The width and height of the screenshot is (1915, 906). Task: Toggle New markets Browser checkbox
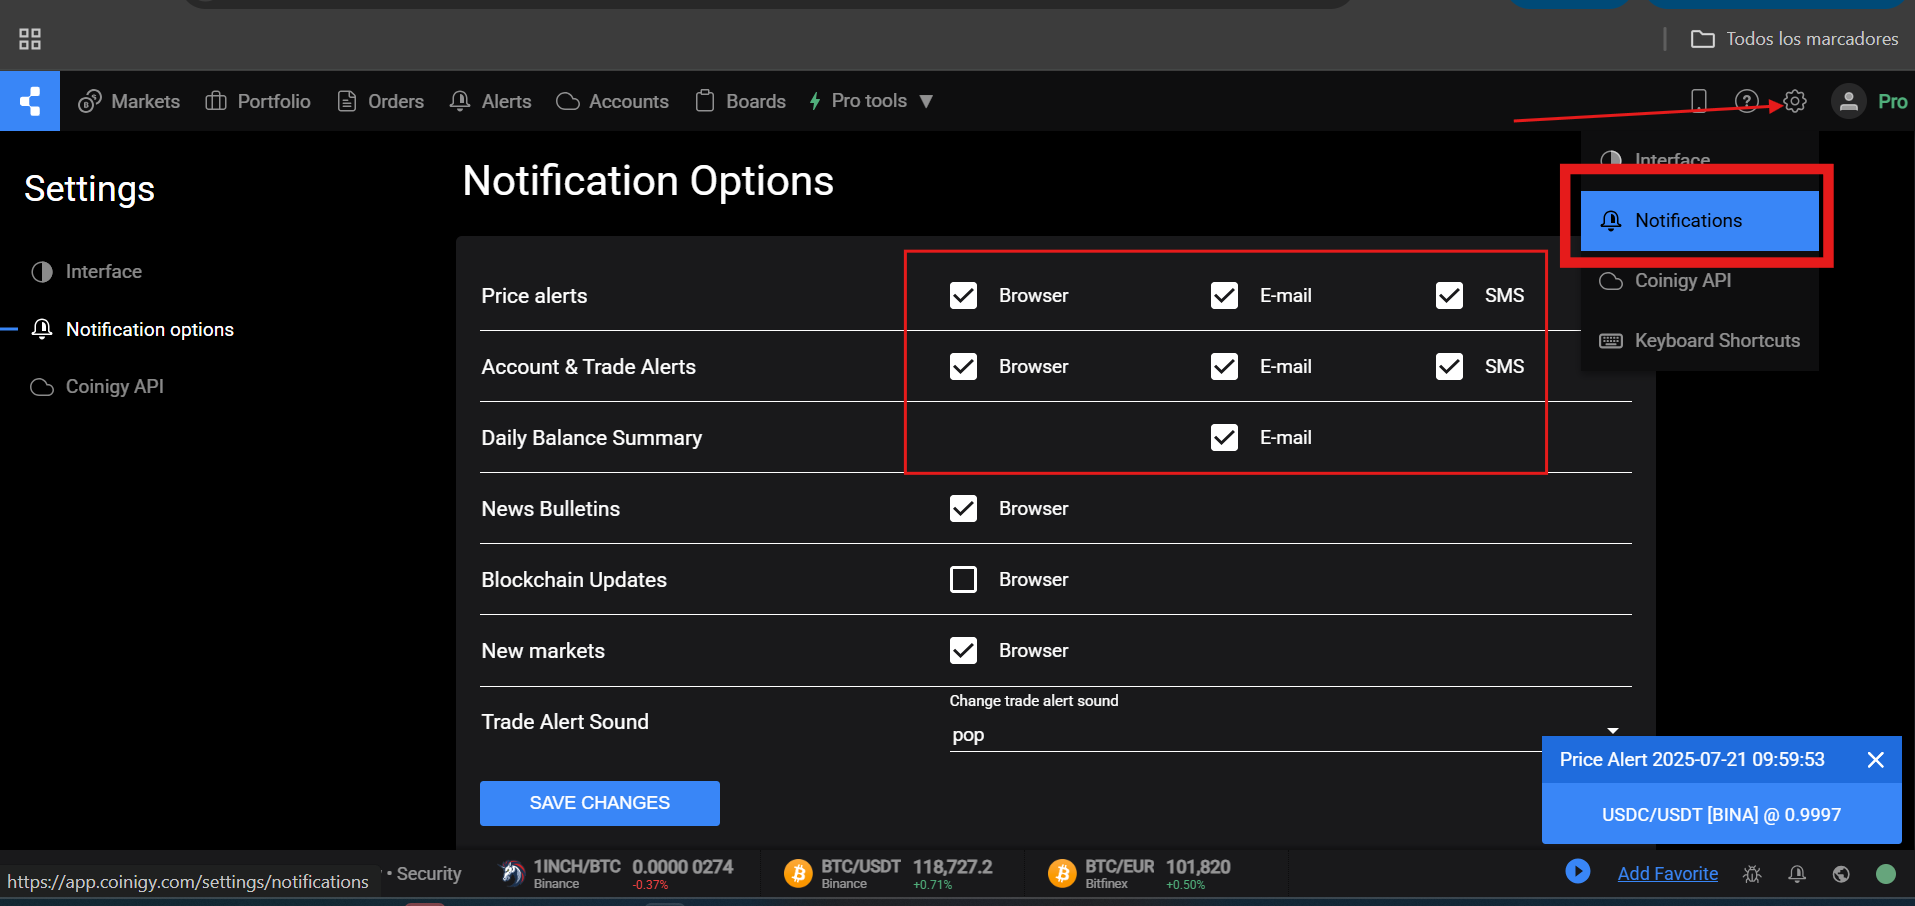pos(963,651)
